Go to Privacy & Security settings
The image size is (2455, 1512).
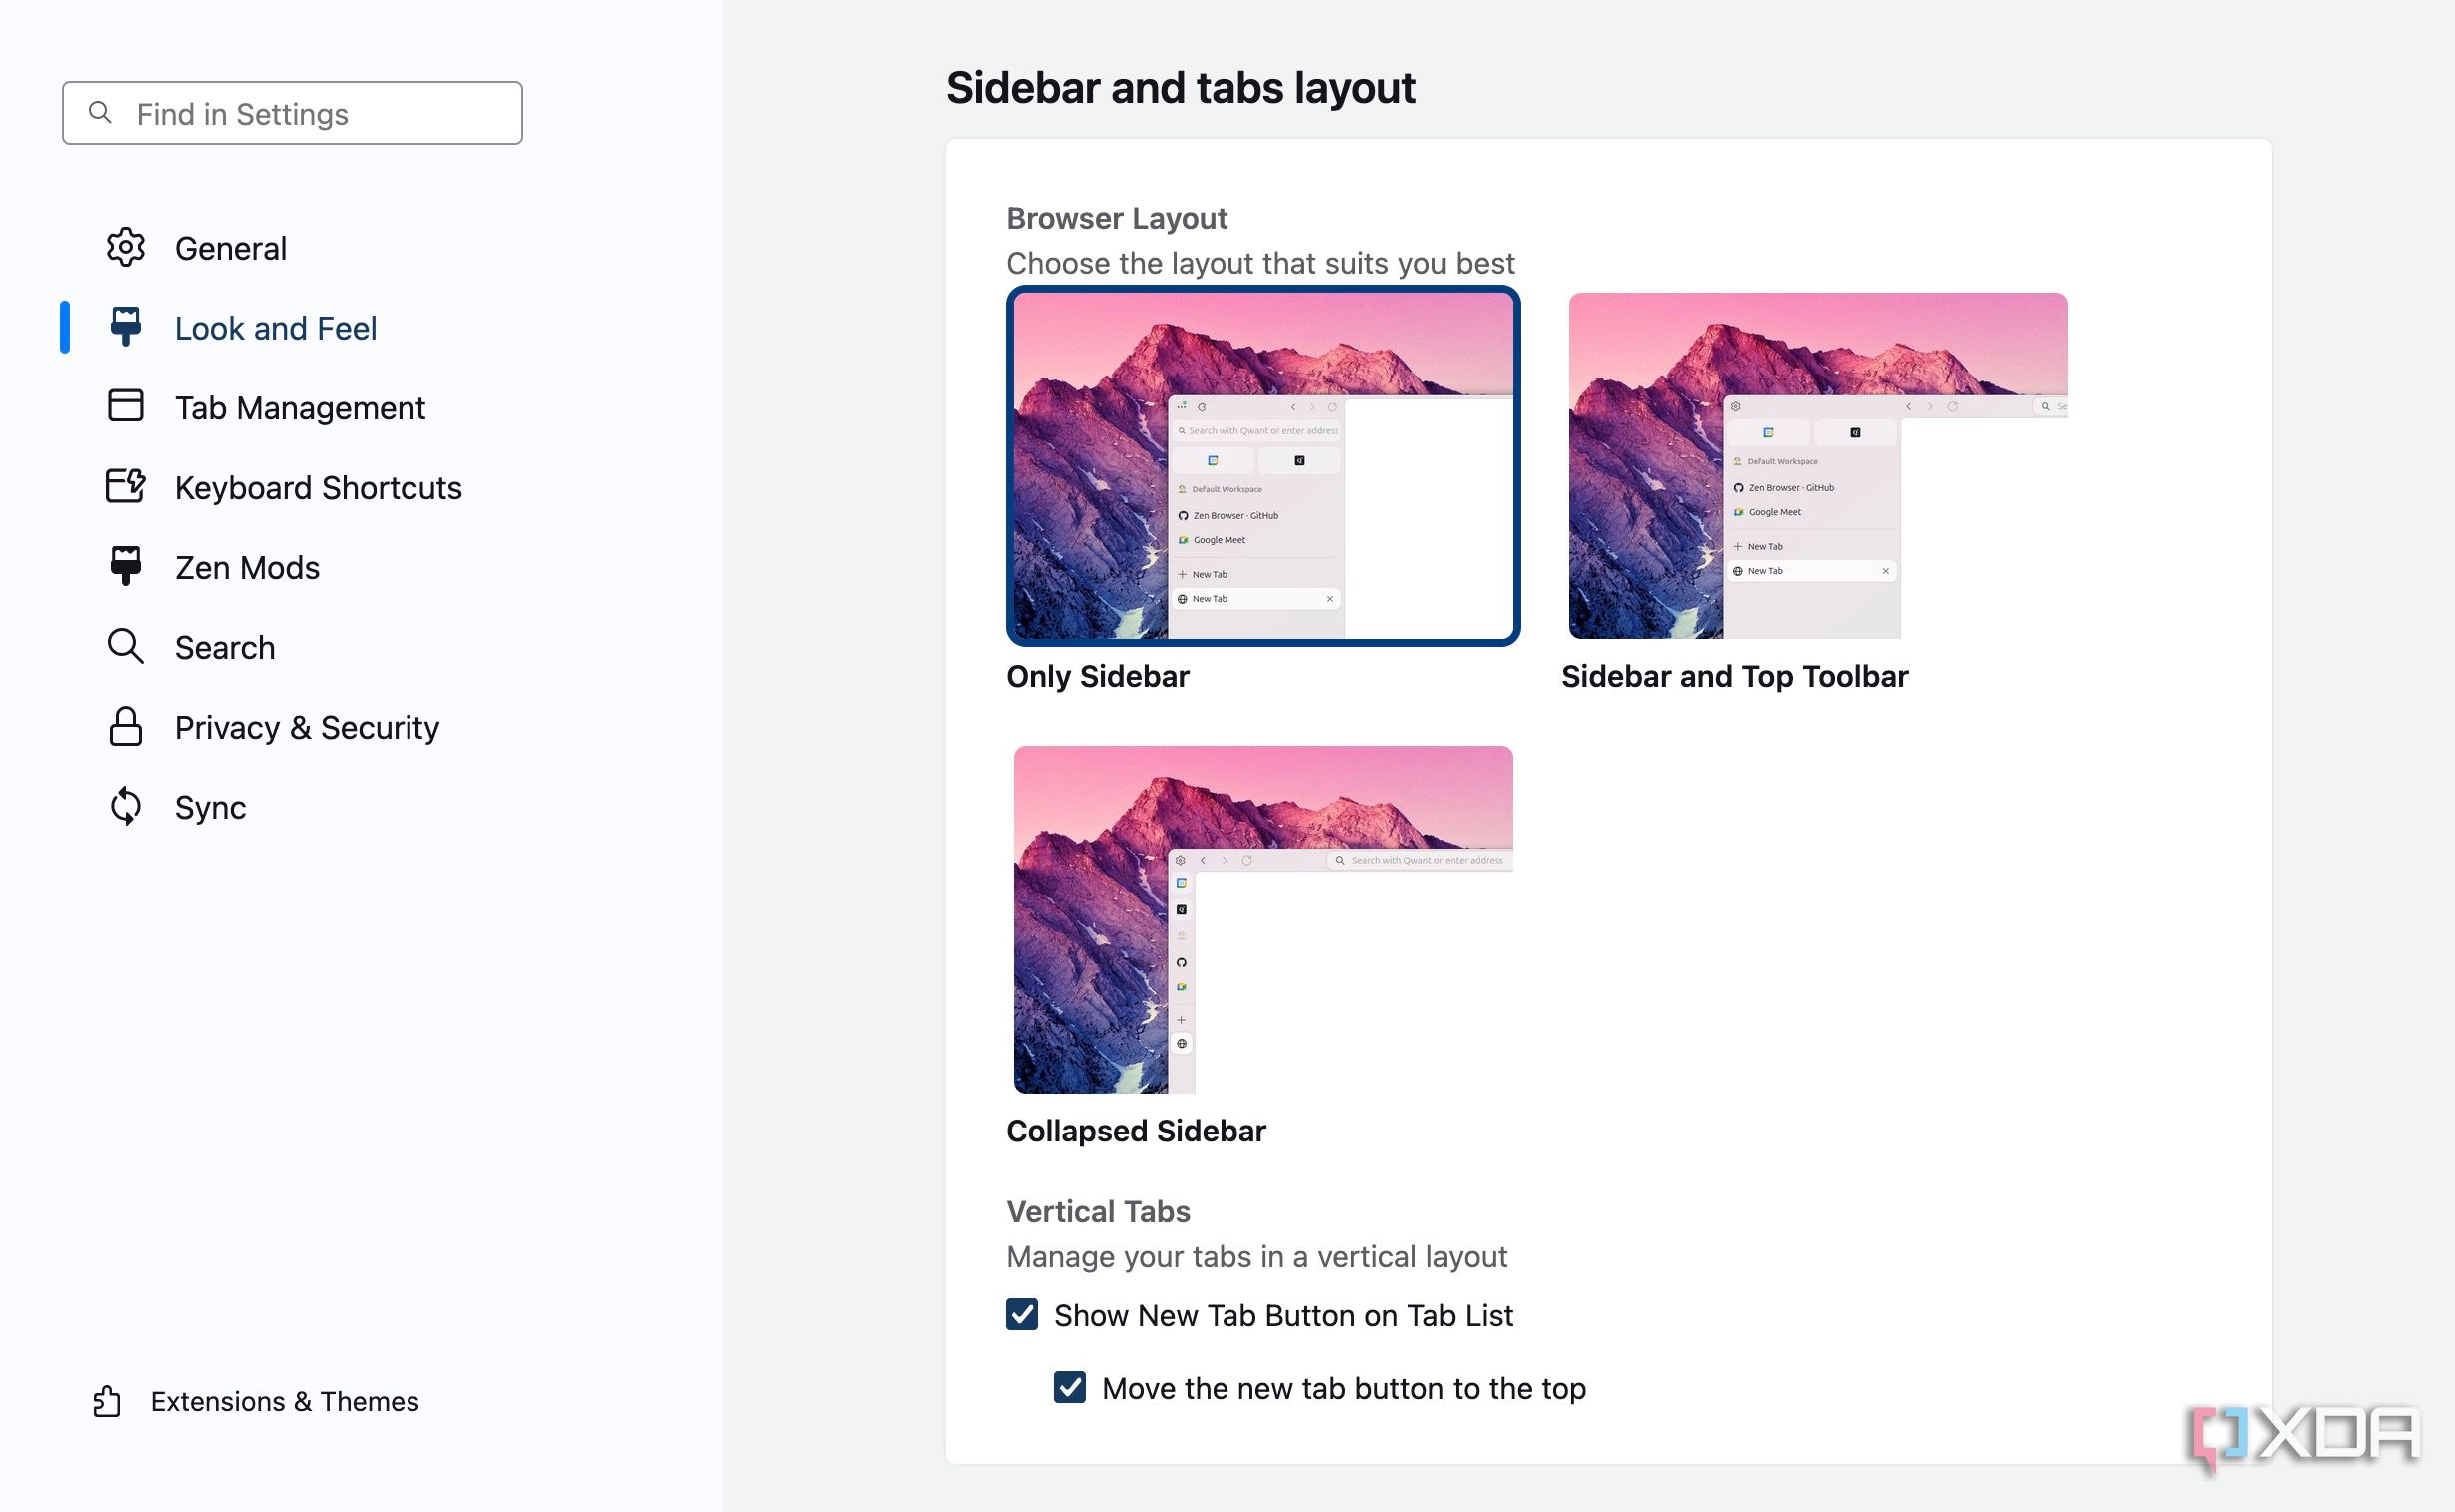[306, 727]
